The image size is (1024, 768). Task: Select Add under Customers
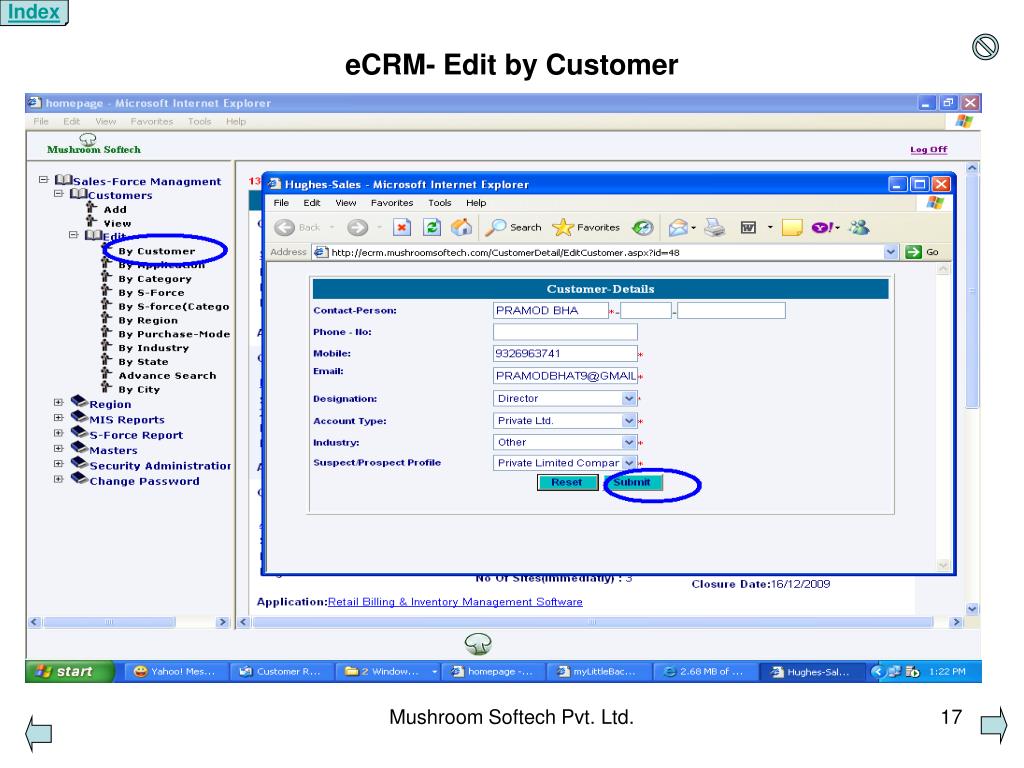pyautogui.click(x=115, y=210)
